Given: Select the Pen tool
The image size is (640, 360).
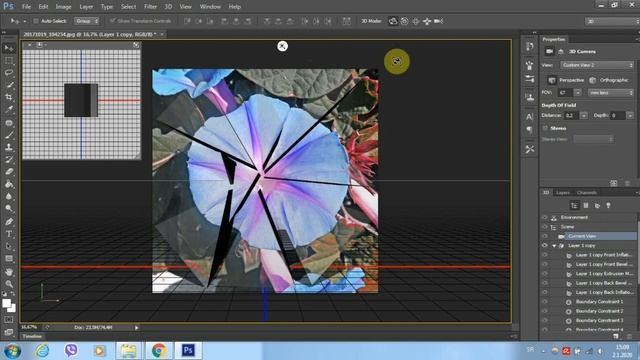Looking at the screenshot, I should pos(9,222).
